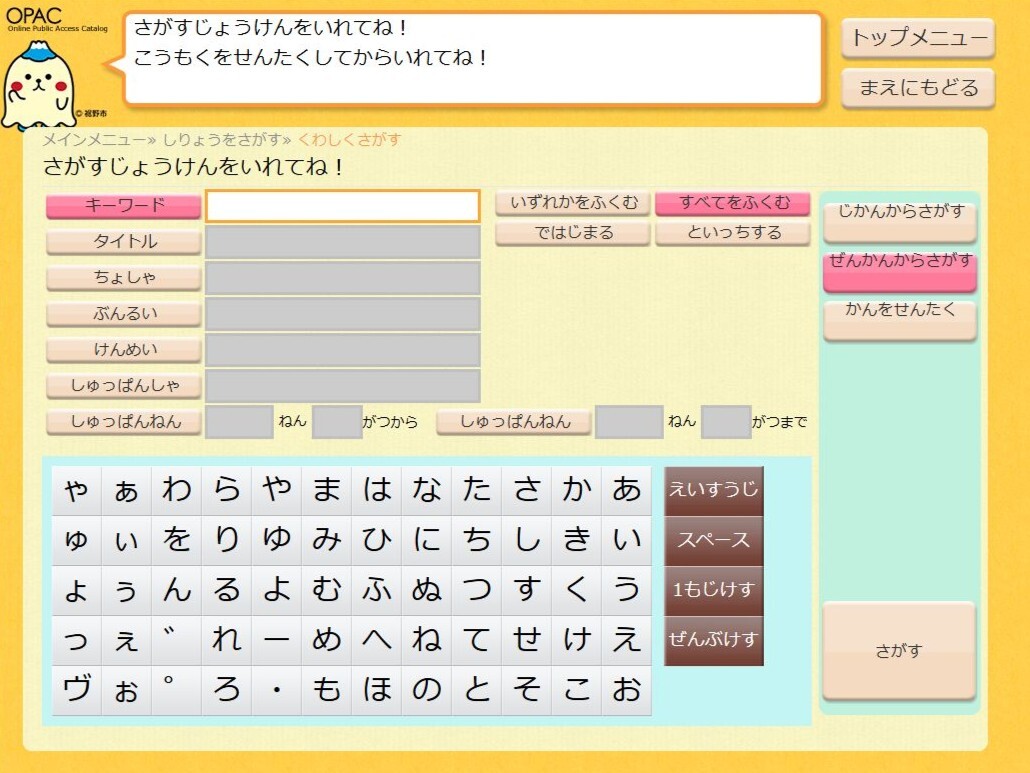This screenshot has width=1030, height=773.
Task: Tap the き key on the keyboard
Action: click(577, 541)
